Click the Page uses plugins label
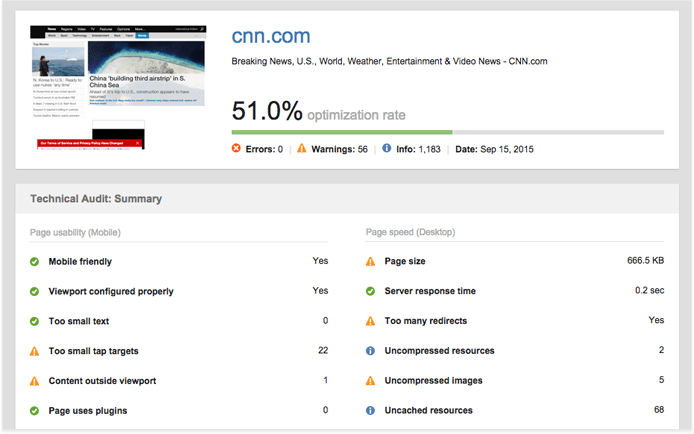The image size is (694, 434). tap(88, 411)
